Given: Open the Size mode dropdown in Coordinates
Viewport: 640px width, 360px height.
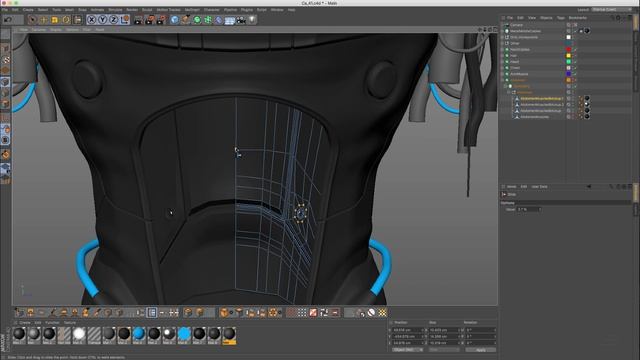Looking at the screenshot, I should click(x=444, y=350).
